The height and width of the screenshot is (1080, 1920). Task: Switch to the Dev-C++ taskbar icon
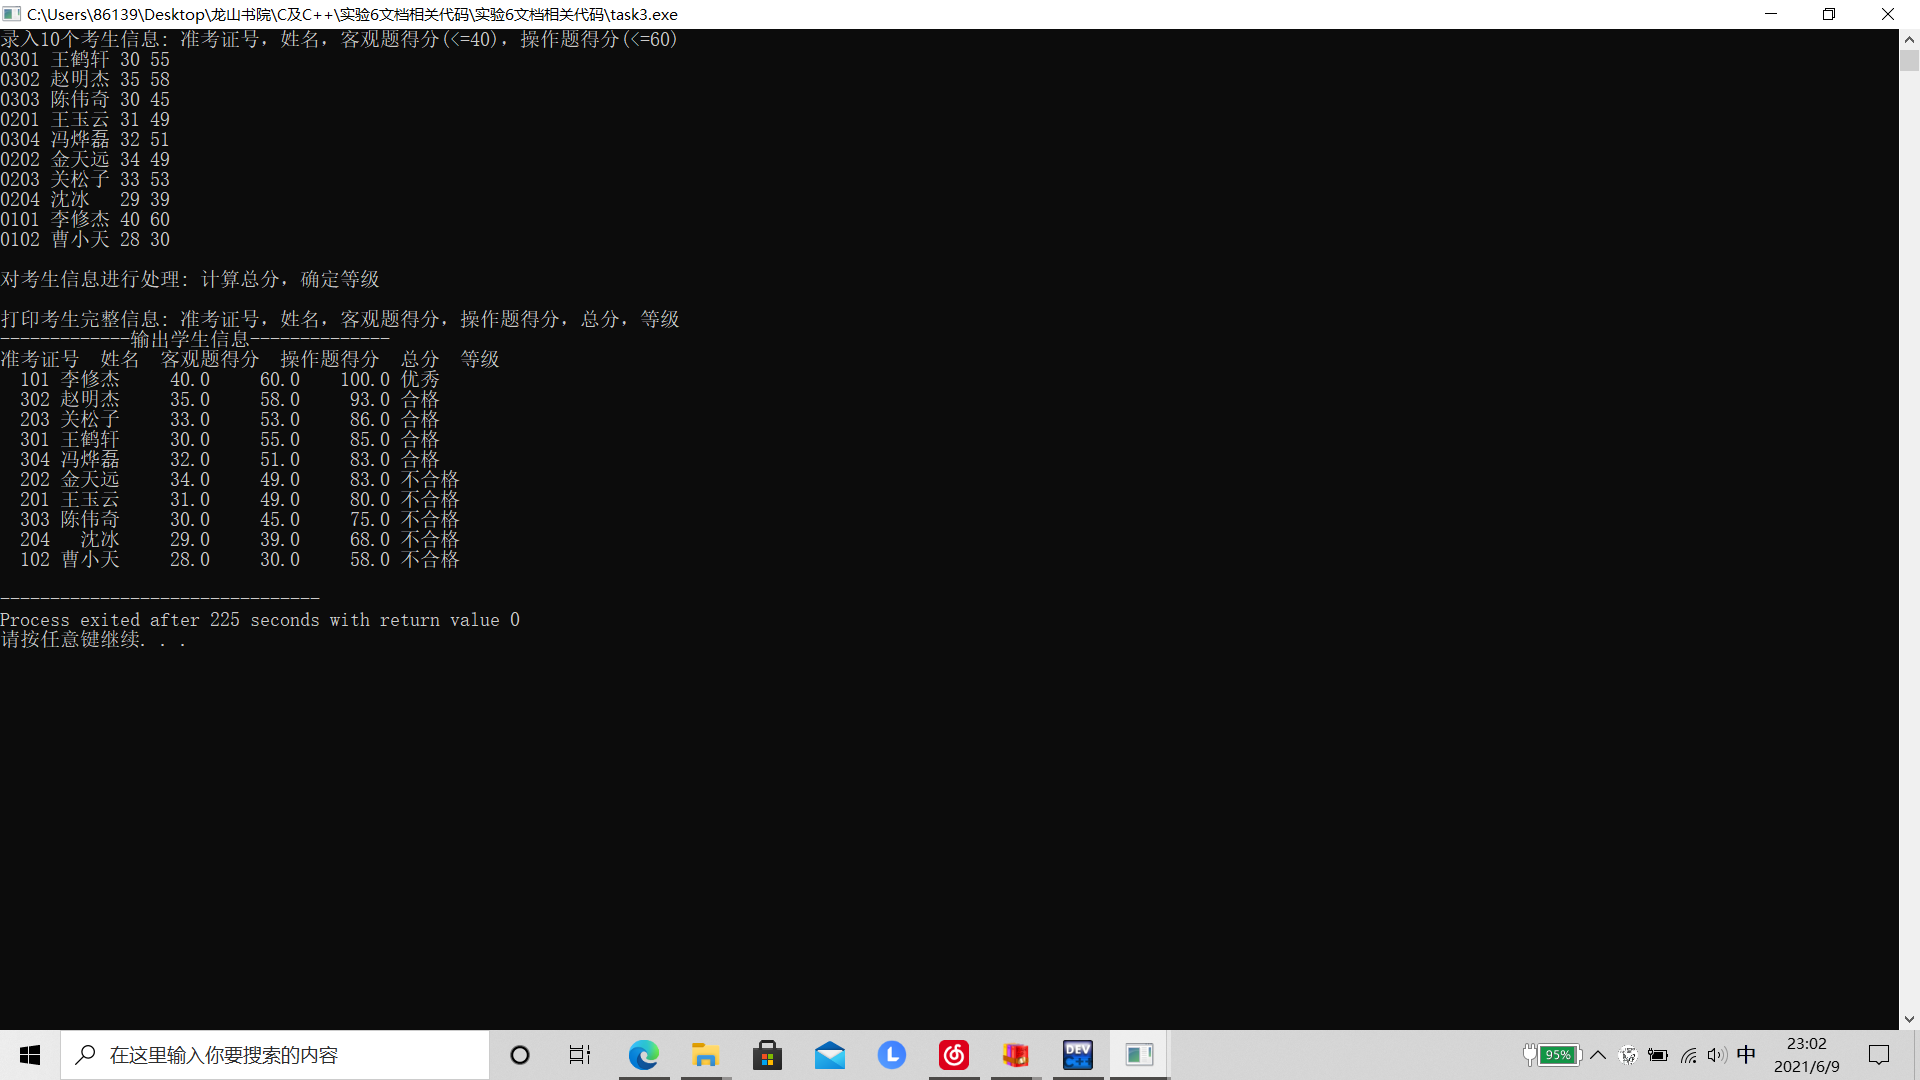1077,1055
